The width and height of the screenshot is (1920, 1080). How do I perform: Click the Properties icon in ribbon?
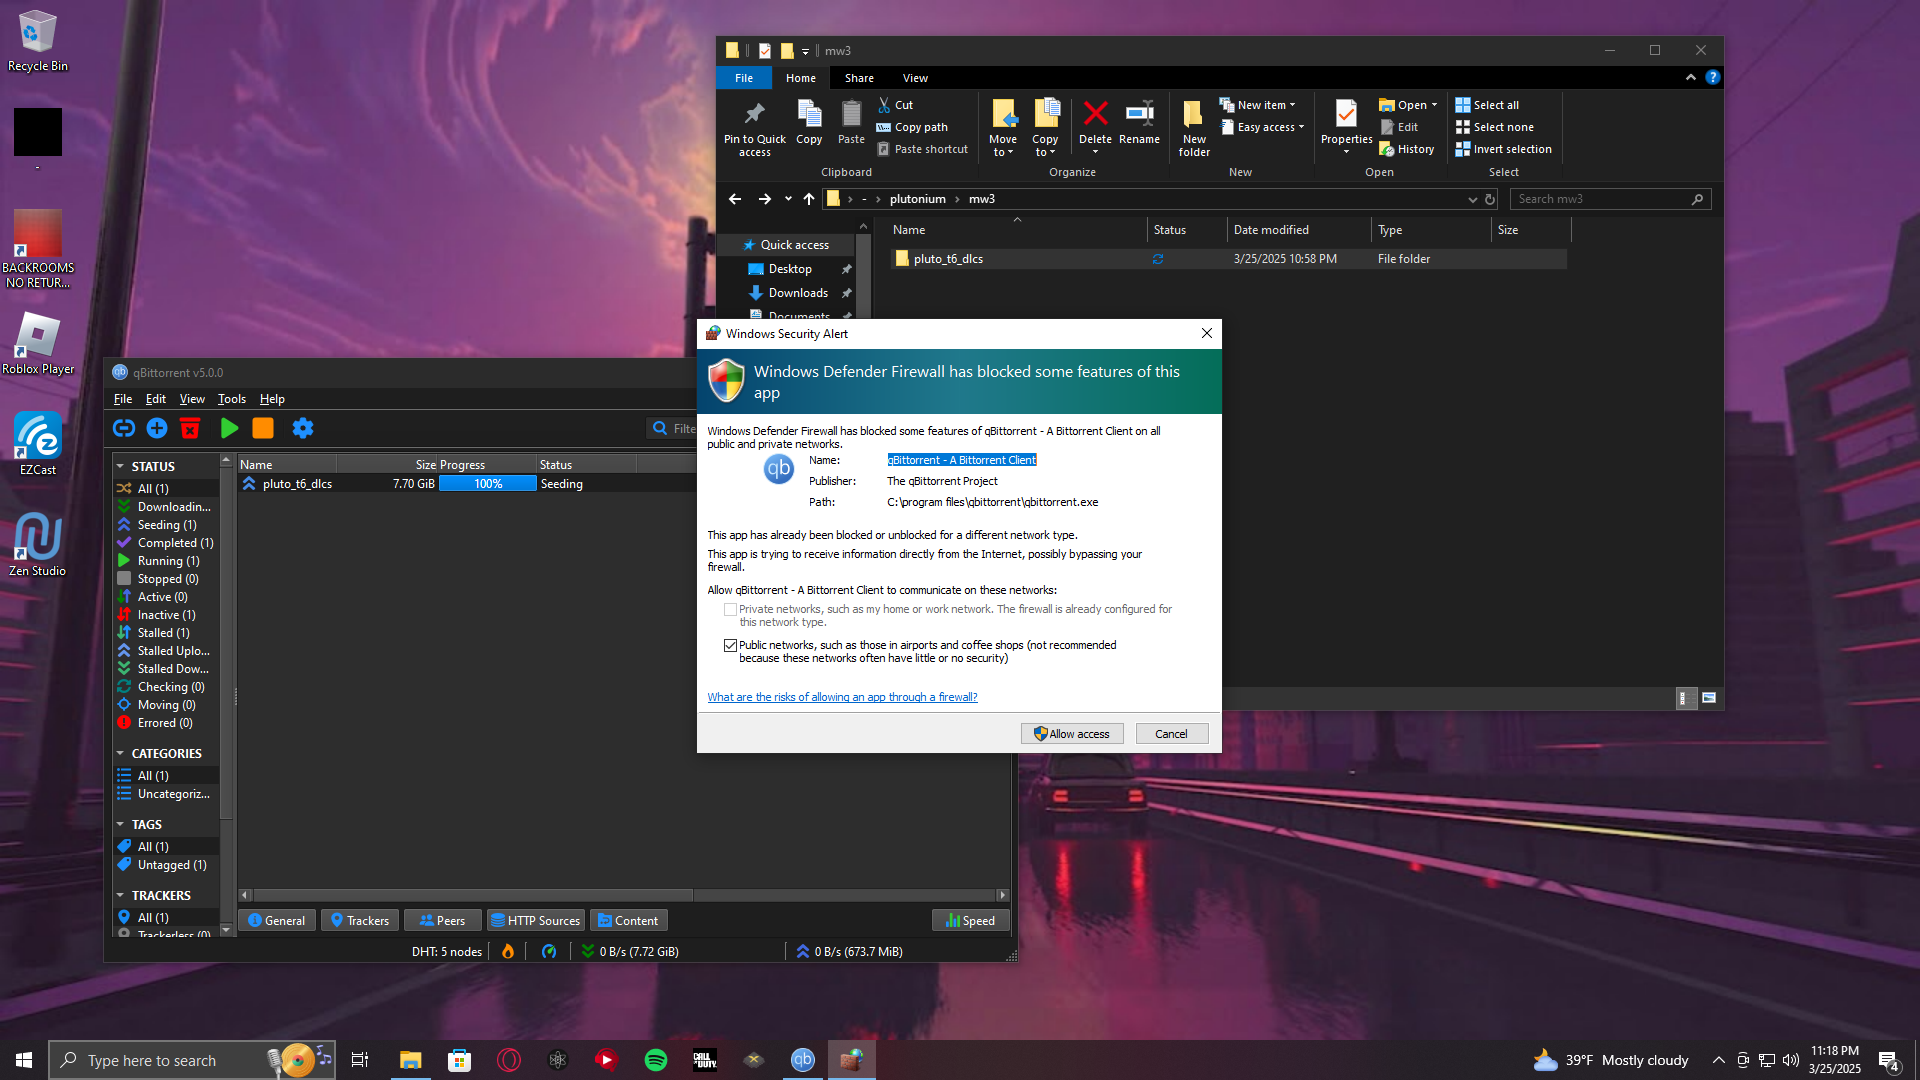click(1346, 113)
